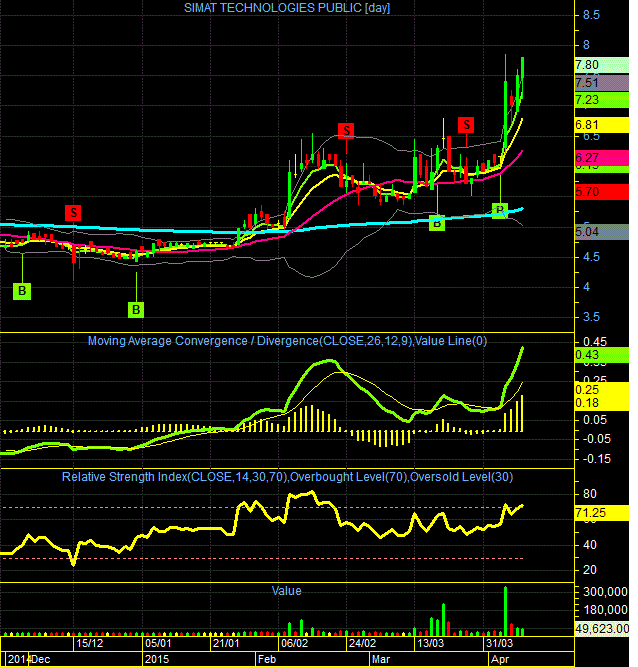Click the pink 6.27 moving average label
Screen dimensions: 638x667
click(x=601, y=158)
